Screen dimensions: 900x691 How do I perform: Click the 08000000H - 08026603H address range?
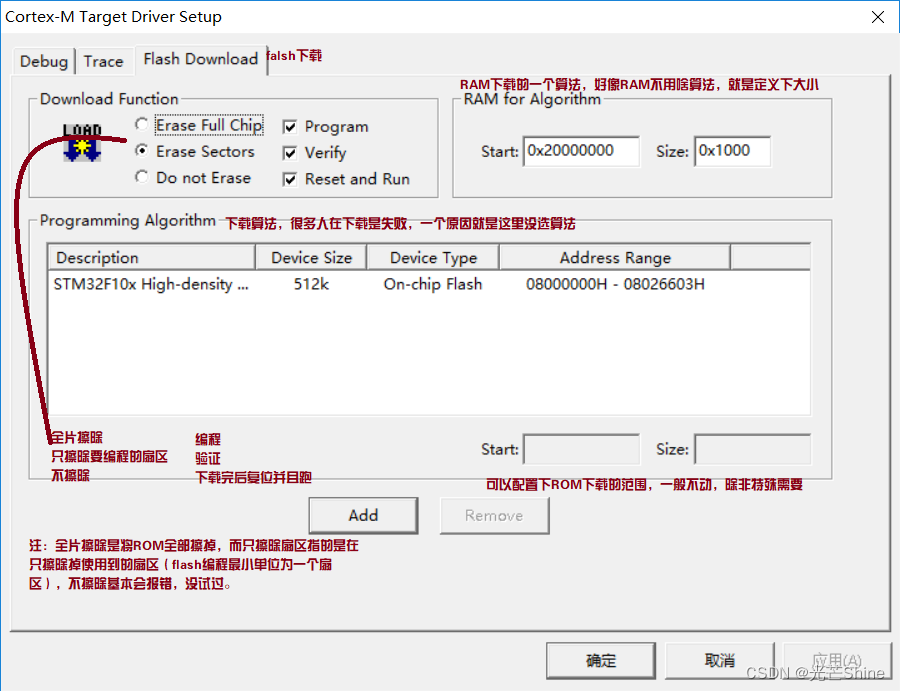[615, 284]
